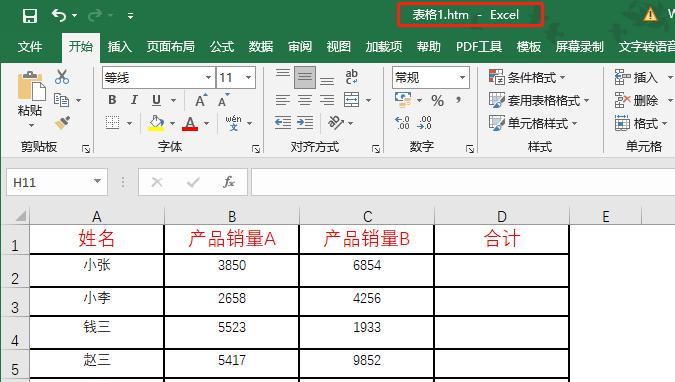This screenshot has height=382, width=675.
Task: Align text right
Action: click(327, 100)
